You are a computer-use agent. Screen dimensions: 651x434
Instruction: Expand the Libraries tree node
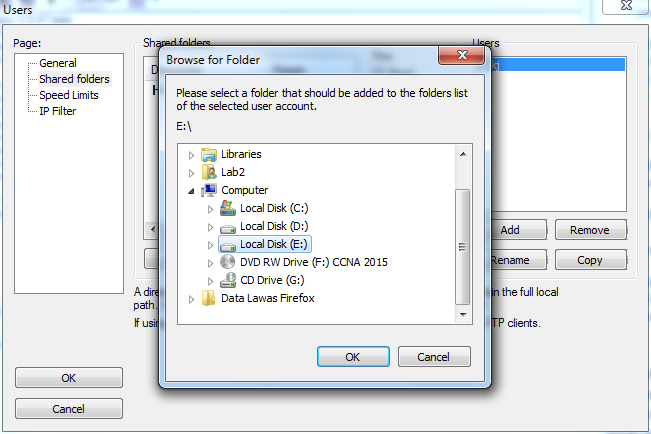click(x=191, y=155)
